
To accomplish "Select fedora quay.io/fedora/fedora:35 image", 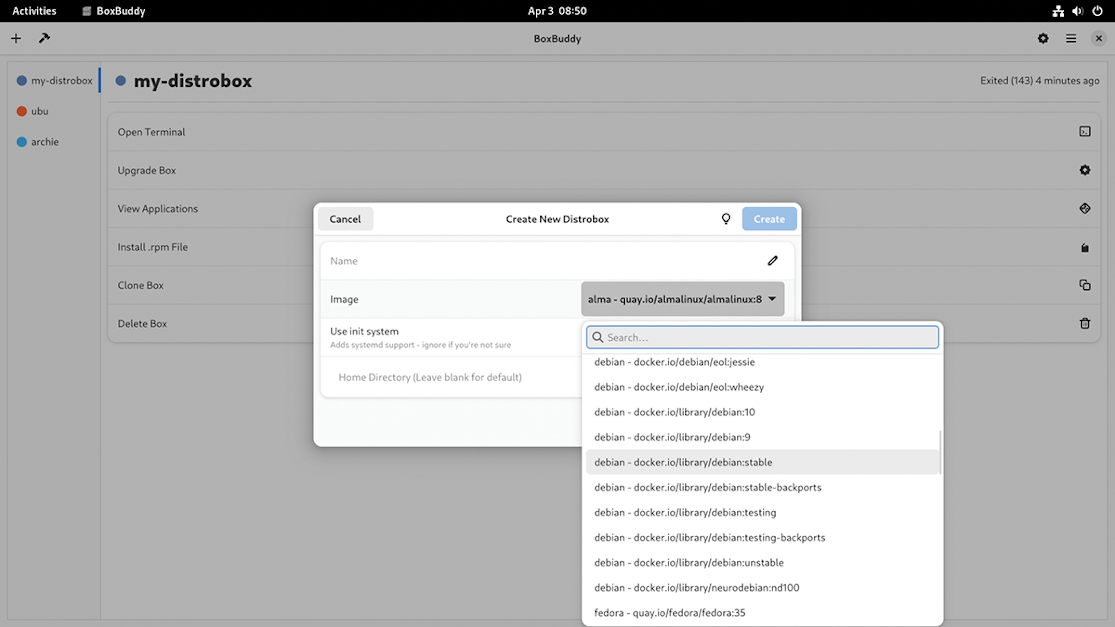I will coord(762,613).
